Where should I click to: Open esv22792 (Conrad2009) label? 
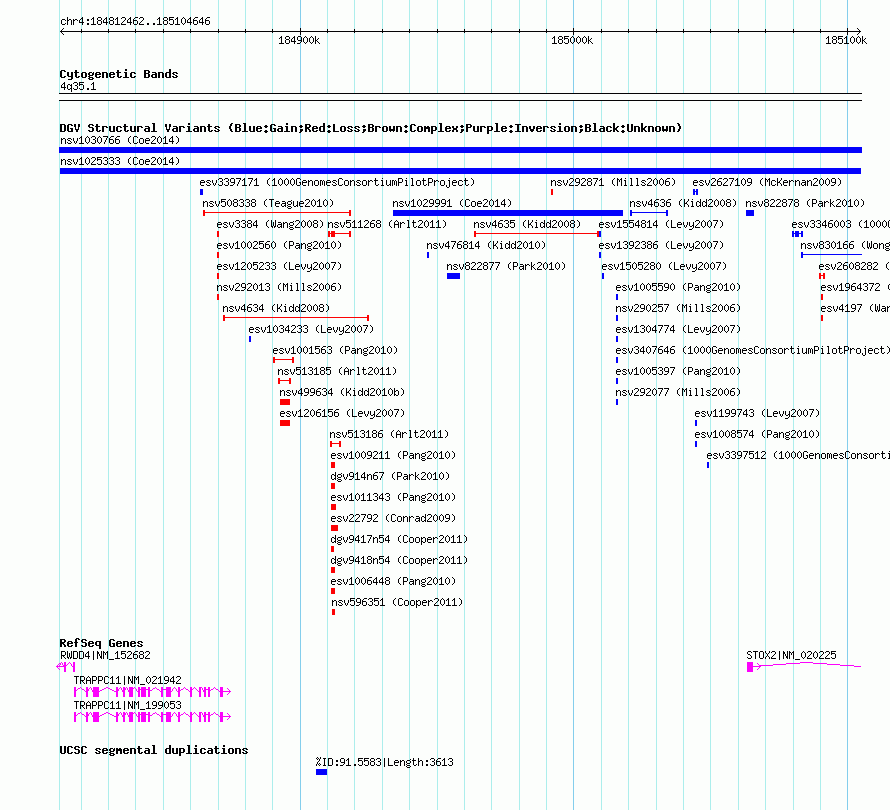coord(393,518)
